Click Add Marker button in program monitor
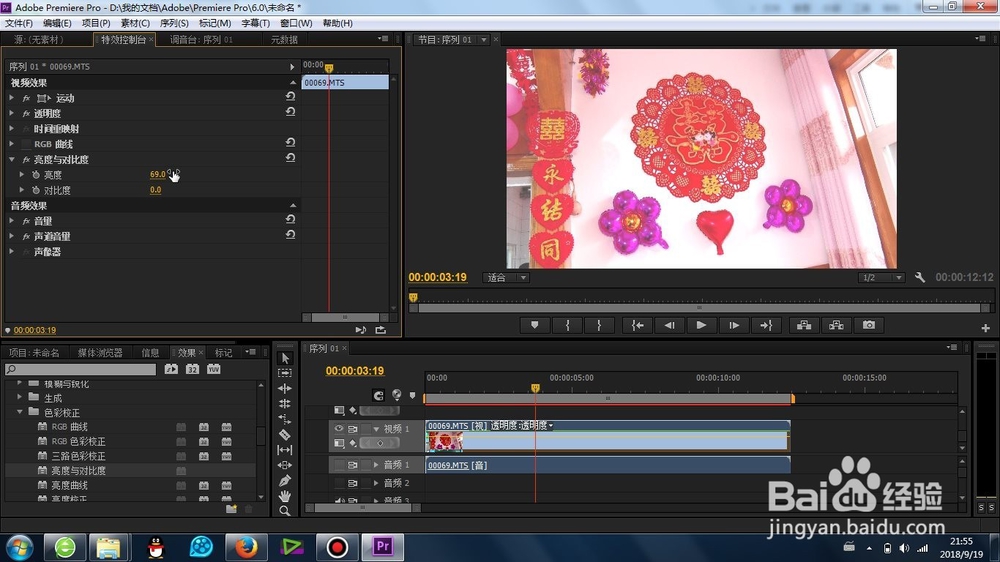Viewport: 1000px width, 562px height. pos(534,325)
